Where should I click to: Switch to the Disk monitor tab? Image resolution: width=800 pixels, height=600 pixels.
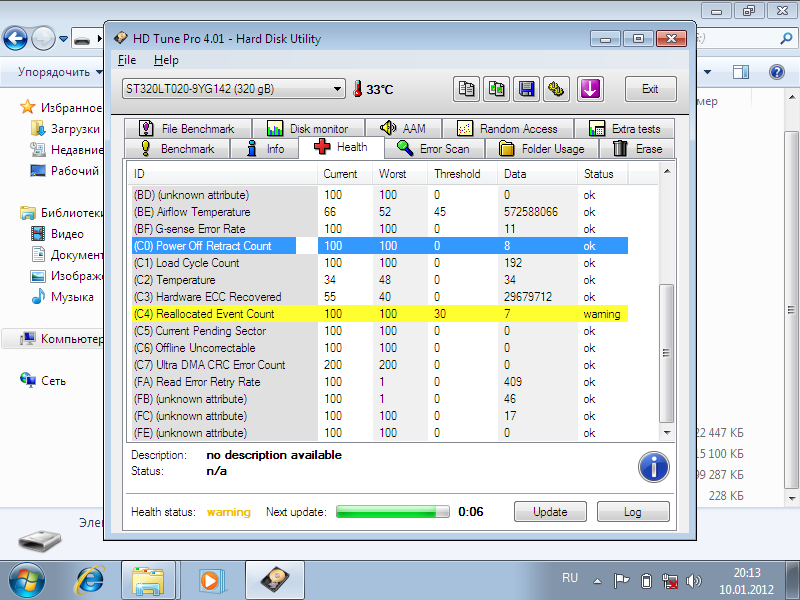[308, 129]
